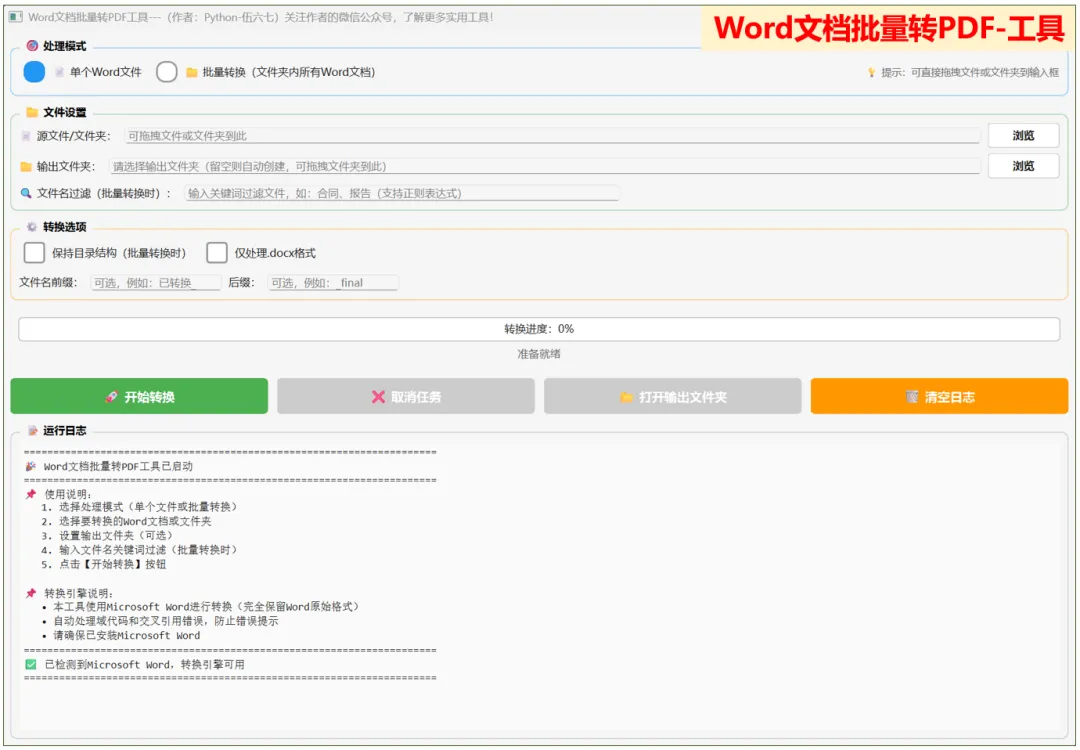Click the 文件设置 section folder icon
The width and height of the screenshot is (1080, 750).
click(x=32, y=112)
